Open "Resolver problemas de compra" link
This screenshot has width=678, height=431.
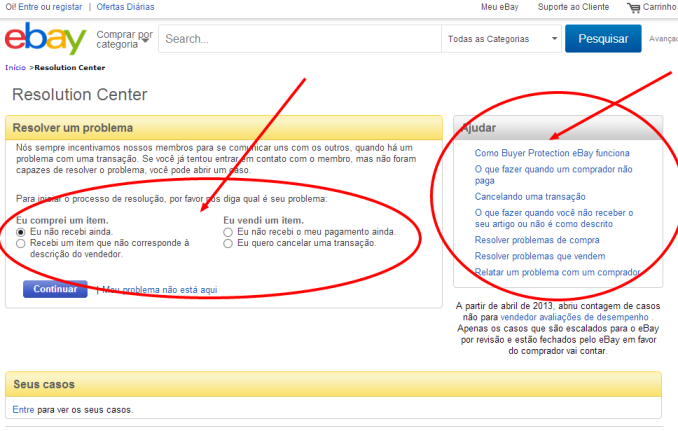pos(537,240)
